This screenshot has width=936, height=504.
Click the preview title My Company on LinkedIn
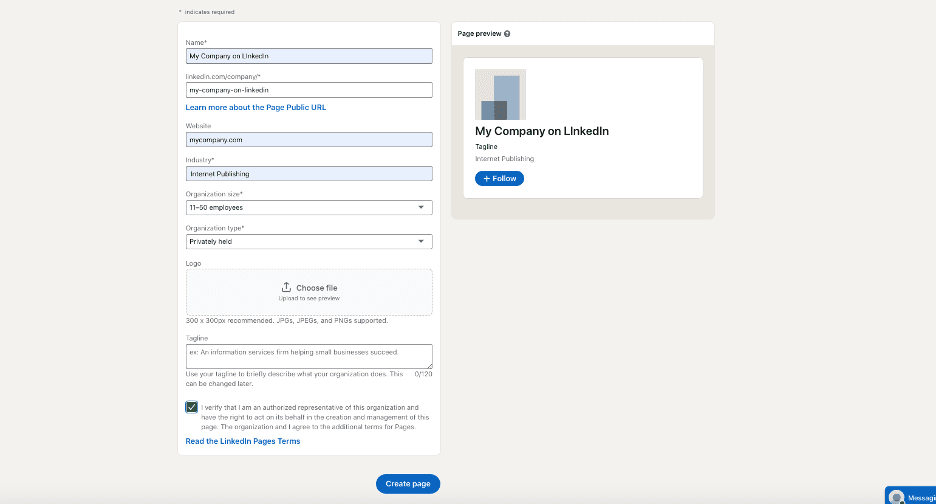coord(542,131)
